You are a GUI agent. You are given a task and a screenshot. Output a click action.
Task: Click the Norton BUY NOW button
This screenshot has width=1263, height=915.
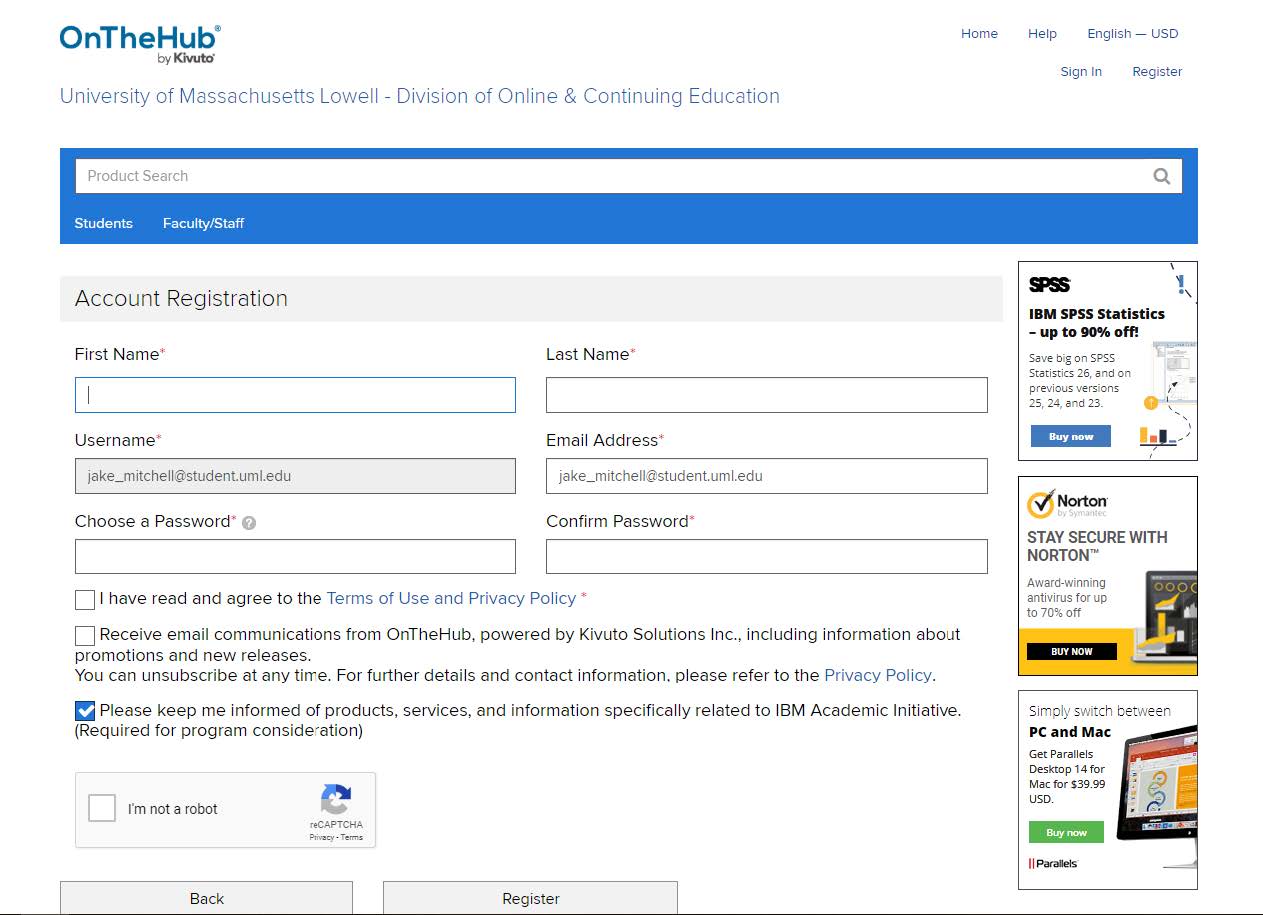tap(1071, 652)
